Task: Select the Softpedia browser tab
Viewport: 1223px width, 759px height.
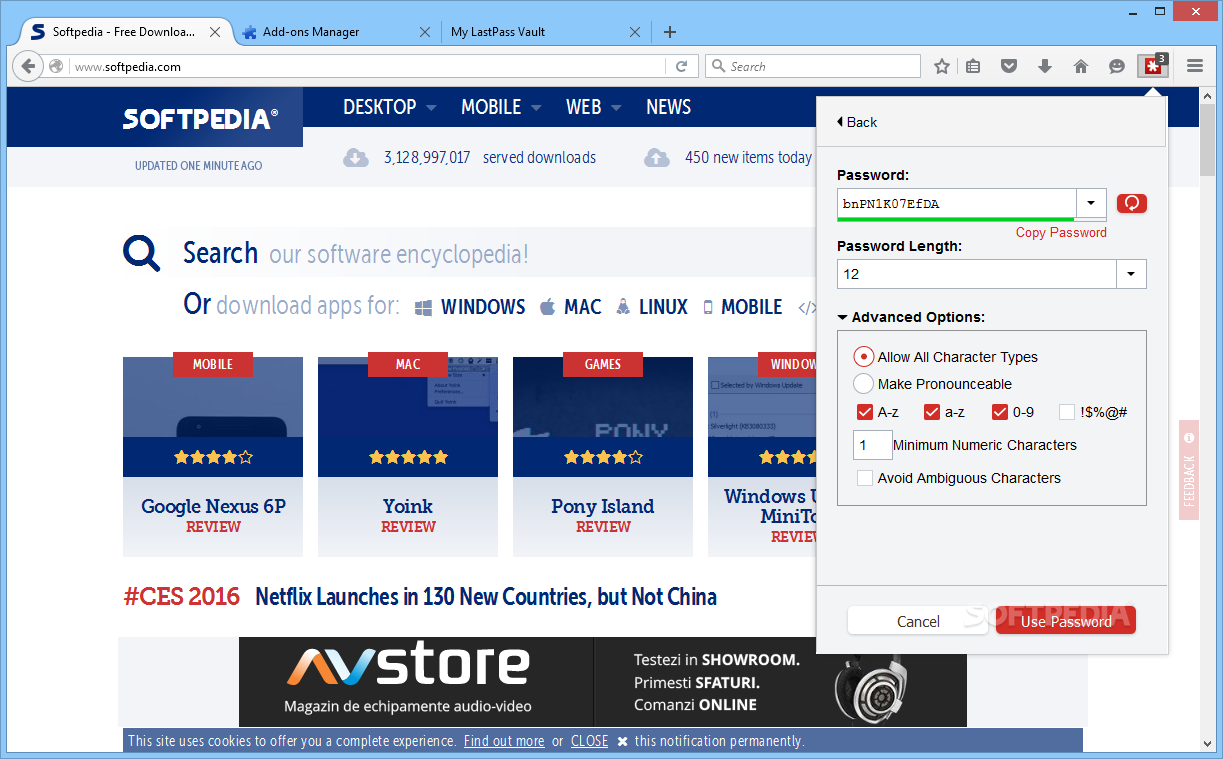Action: coord(125,32)
